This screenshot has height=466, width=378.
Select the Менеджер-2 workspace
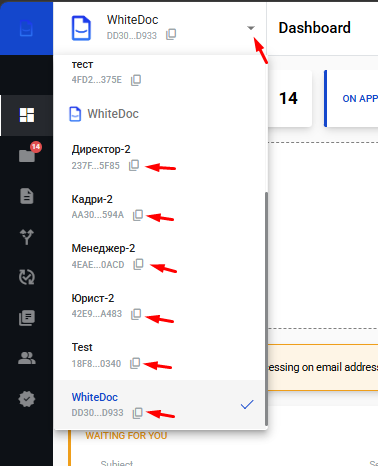tap(159, 256)
